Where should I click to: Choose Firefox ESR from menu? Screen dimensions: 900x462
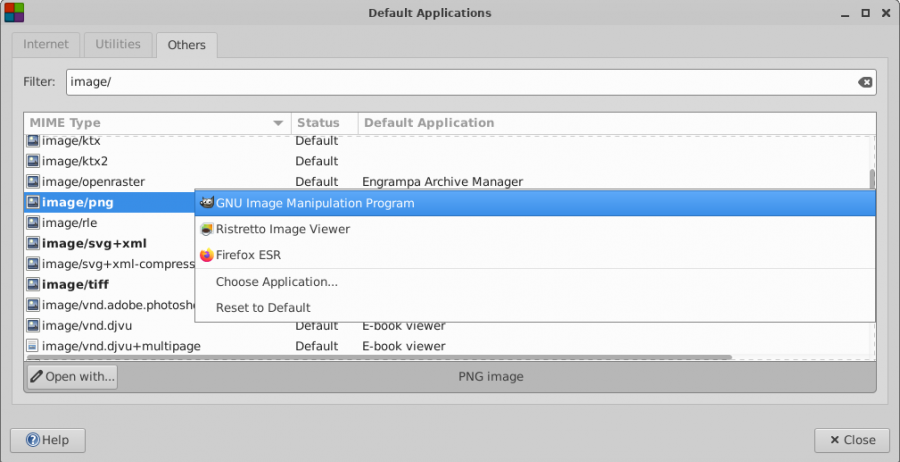(x=535, y=255)
